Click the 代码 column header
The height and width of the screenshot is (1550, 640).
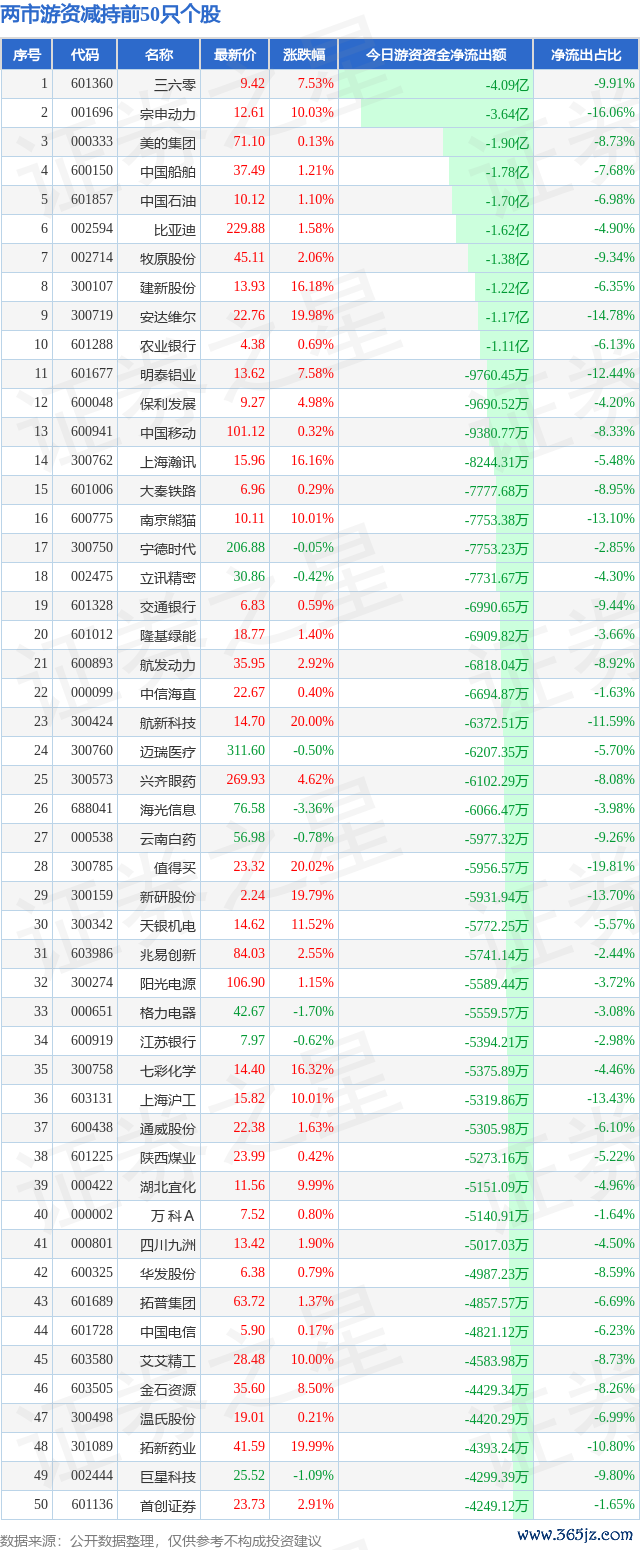tap(85, 55)
